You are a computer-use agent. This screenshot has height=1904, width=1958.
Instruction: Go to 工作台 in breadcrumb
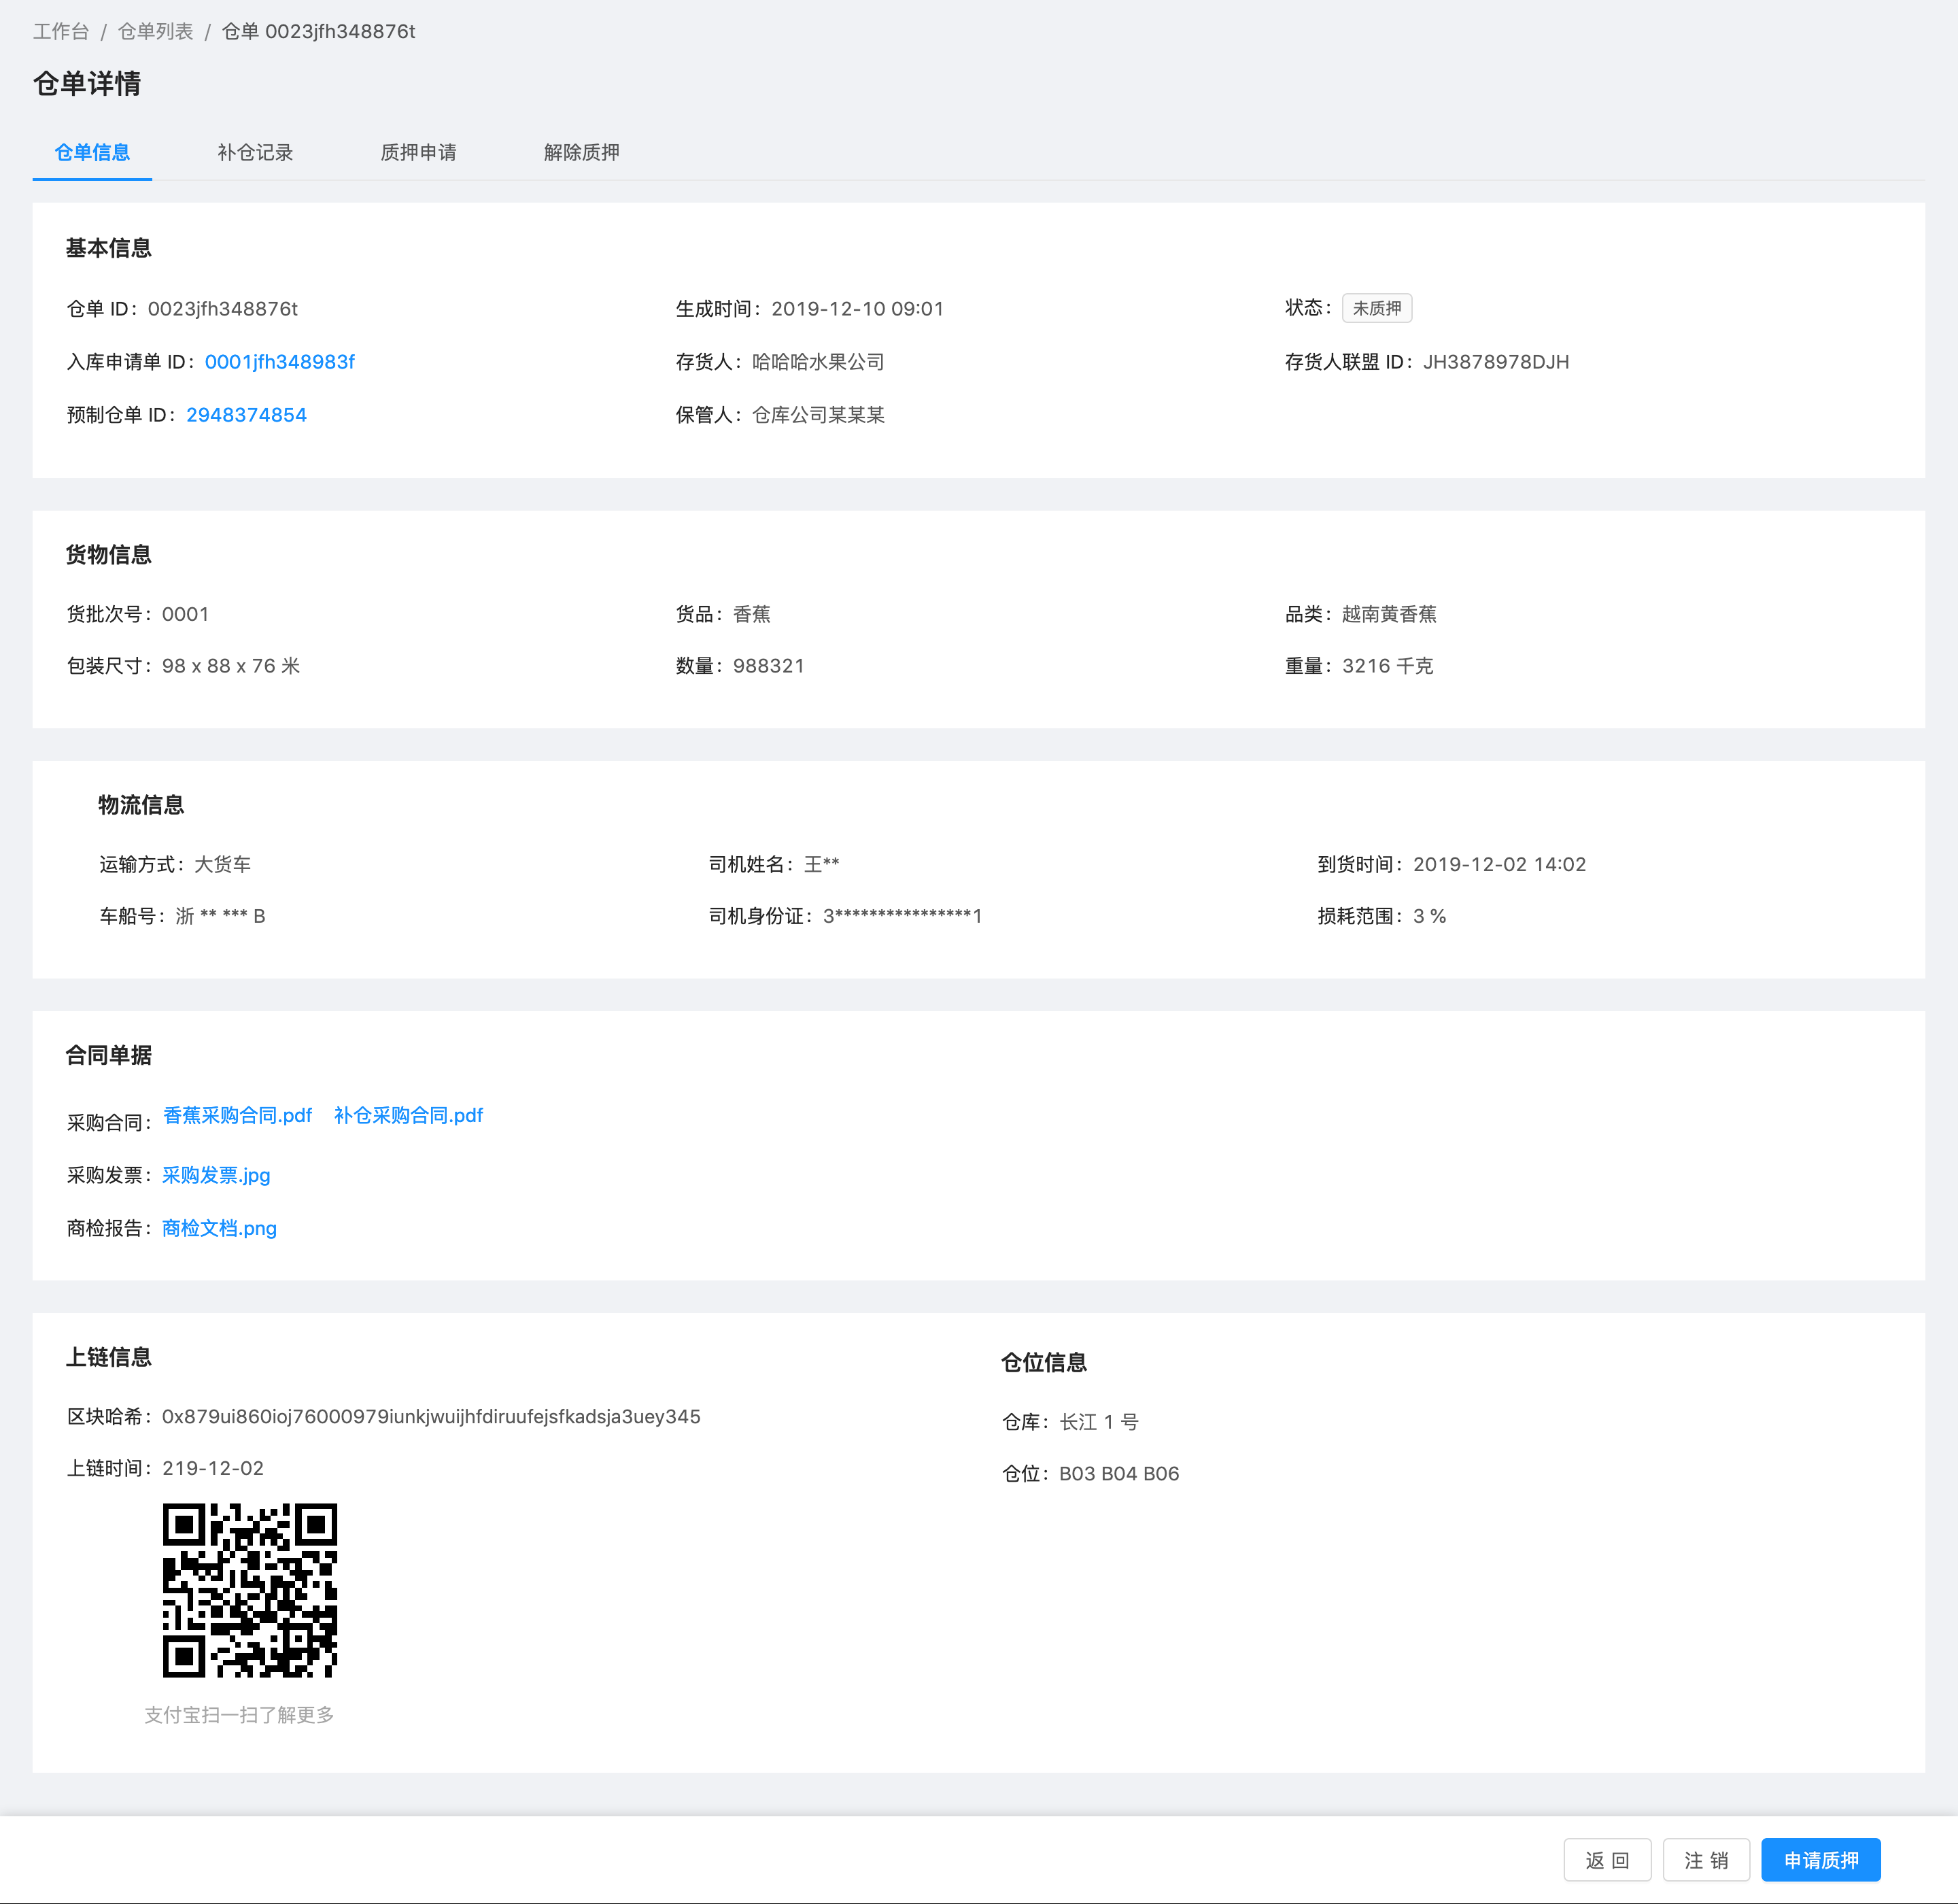[61, 31]
